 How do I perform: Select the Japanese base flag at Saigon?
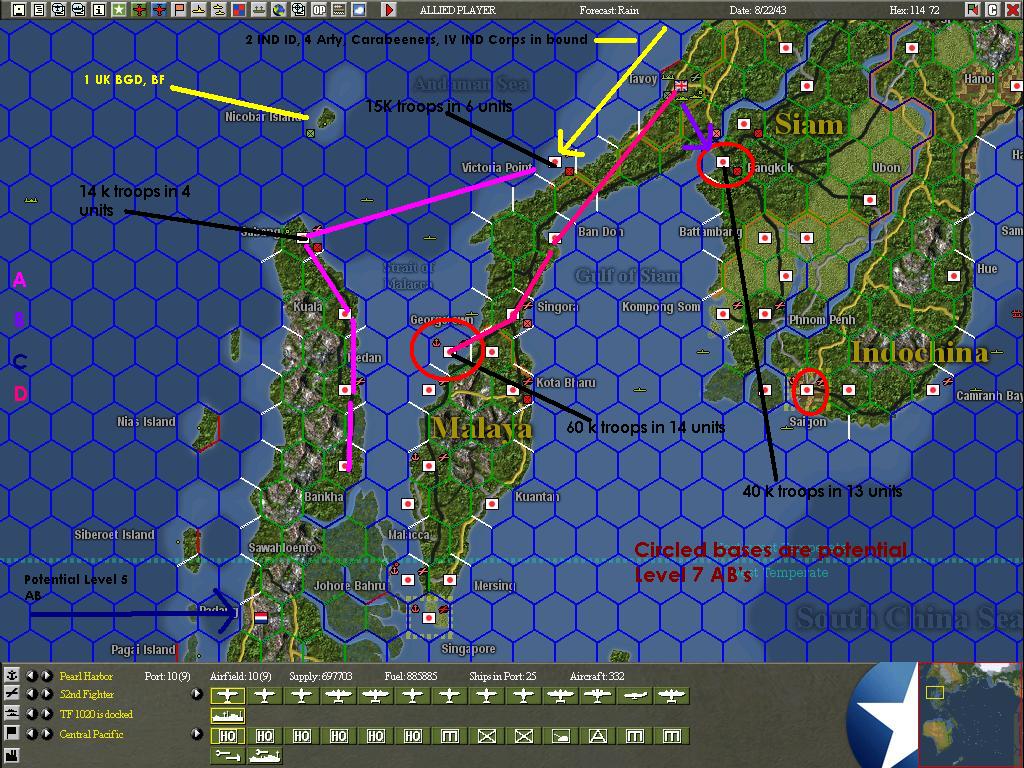tap(807, 390)
